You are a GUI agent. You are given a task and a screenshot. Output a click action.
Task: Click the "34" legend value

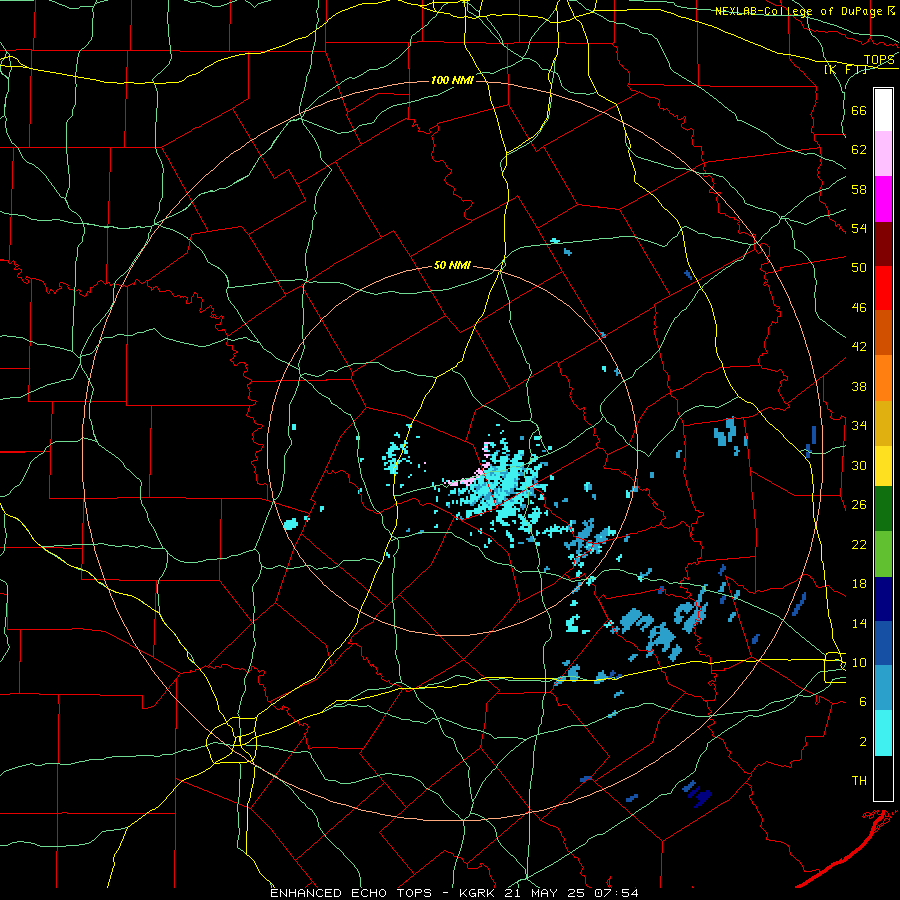[x=859, y=426]
